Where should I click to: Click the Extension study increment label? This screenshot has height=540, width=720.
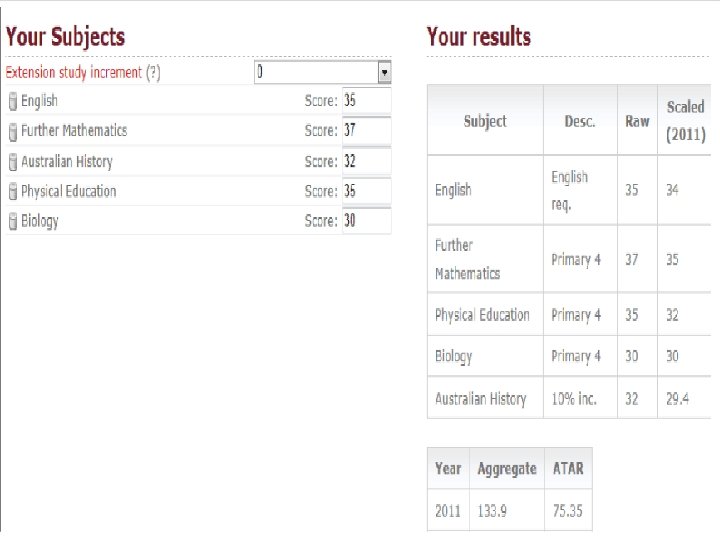pyautogui.click(x=74, y=73)
